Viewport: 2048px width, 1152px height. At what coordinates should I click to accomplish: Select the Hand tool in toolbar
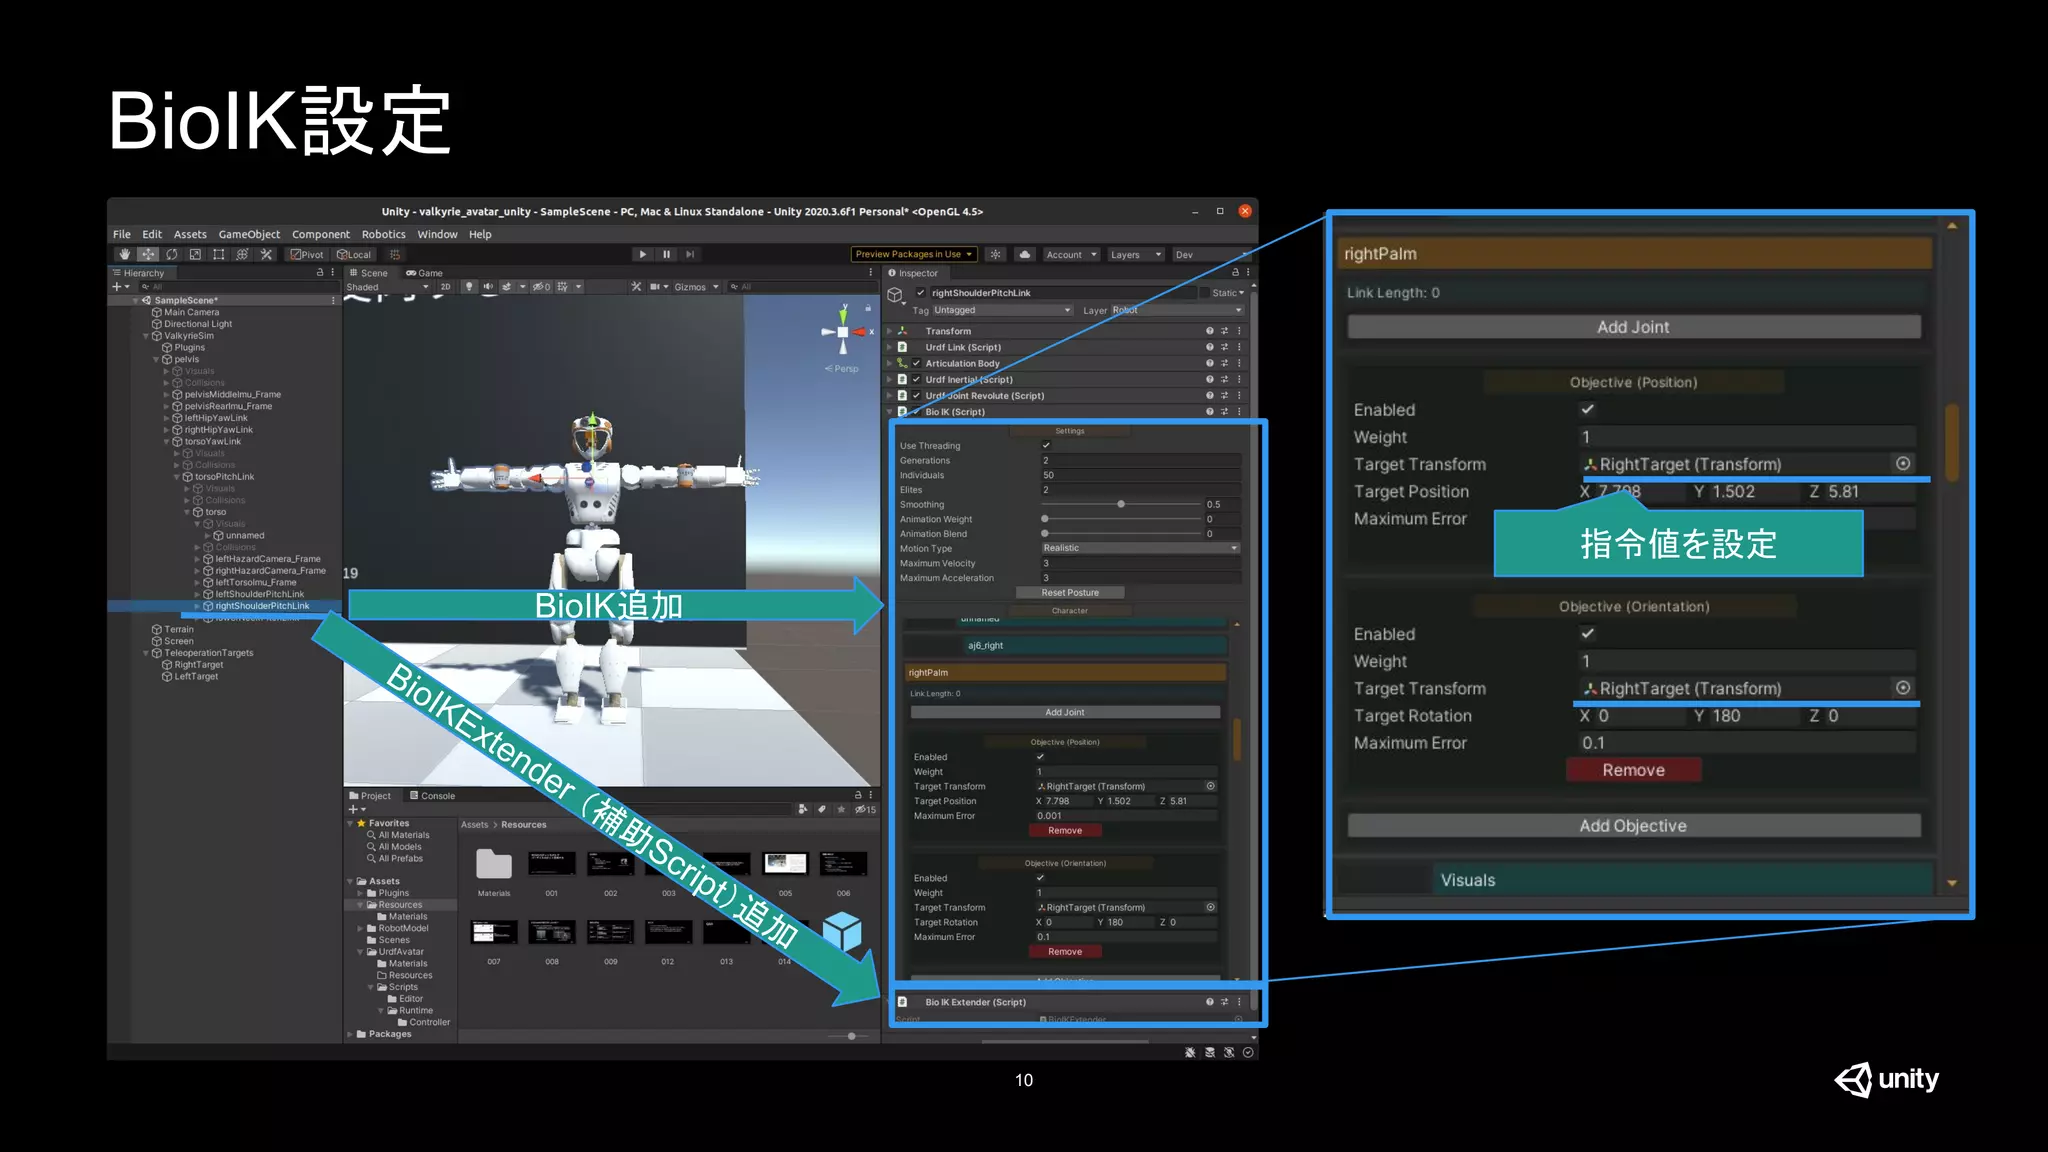point(124,254)
